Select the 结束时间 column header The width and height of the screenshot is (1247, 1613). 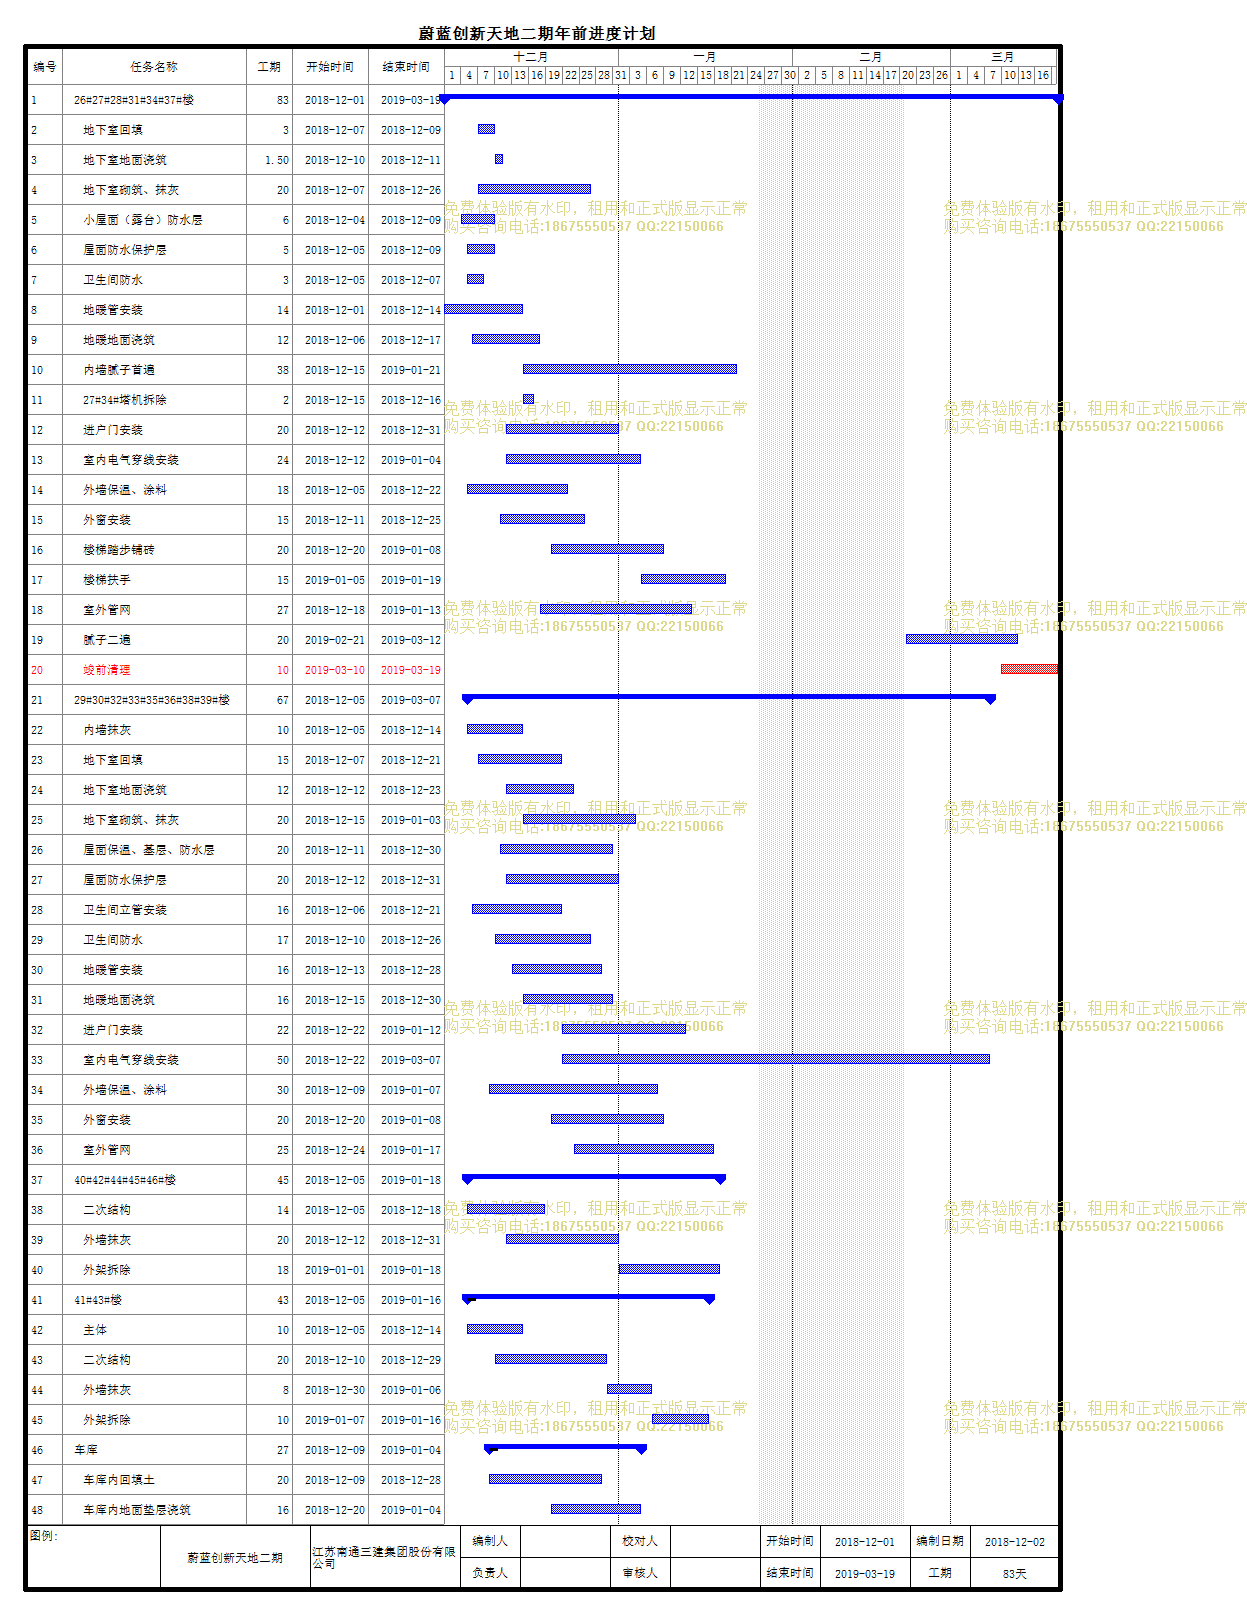tap(406, 67)
